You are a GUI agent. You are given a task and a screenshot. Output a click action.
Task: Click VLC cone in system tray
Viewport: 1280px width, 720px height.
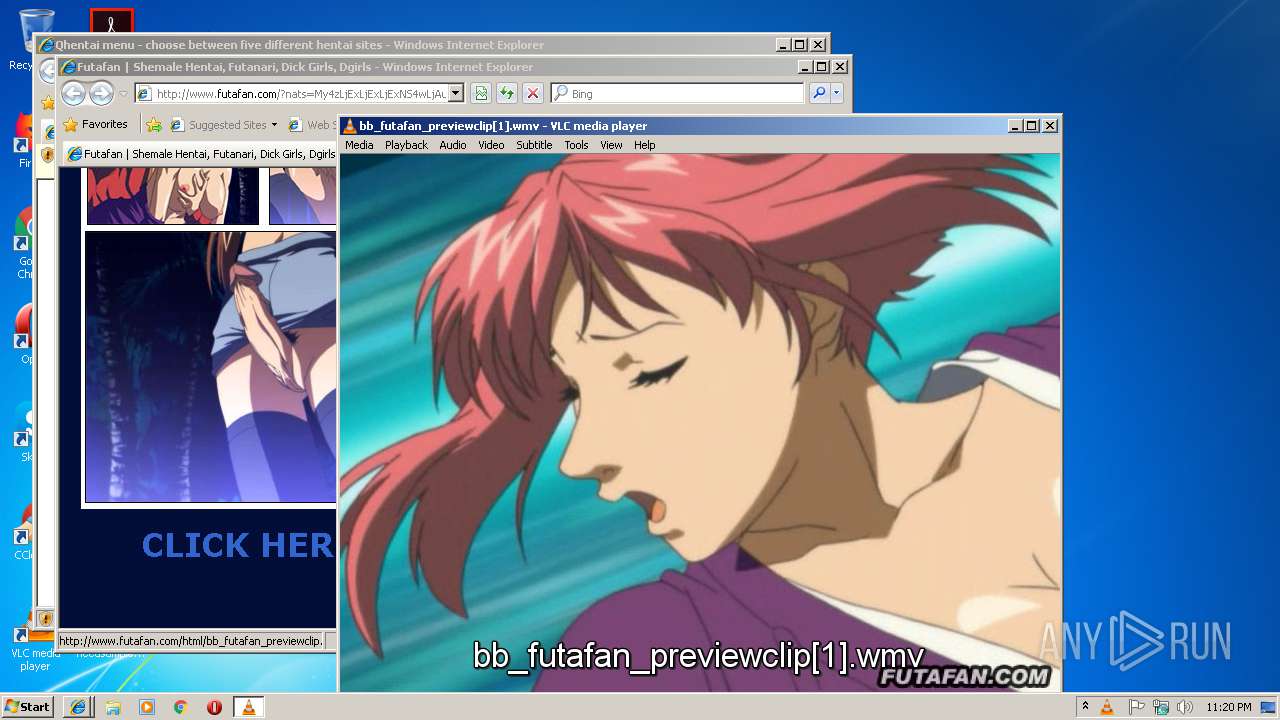point(1107,707)
